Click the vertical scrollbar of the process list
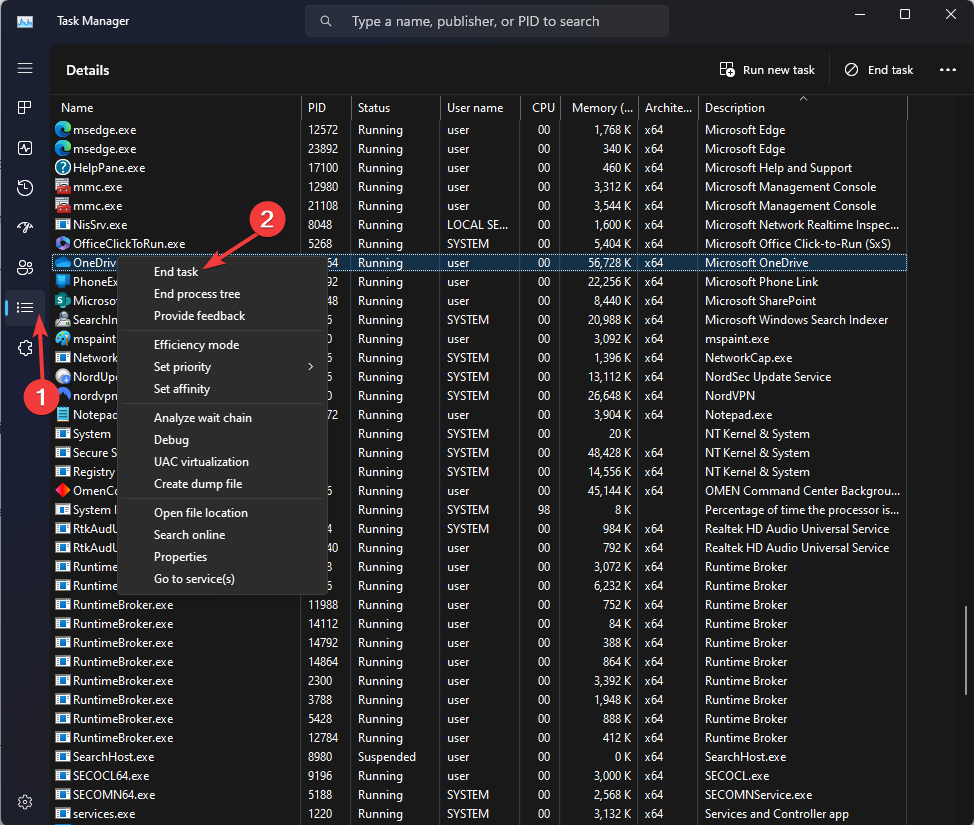Screen dimensions: 974x825 click(966, 650)
